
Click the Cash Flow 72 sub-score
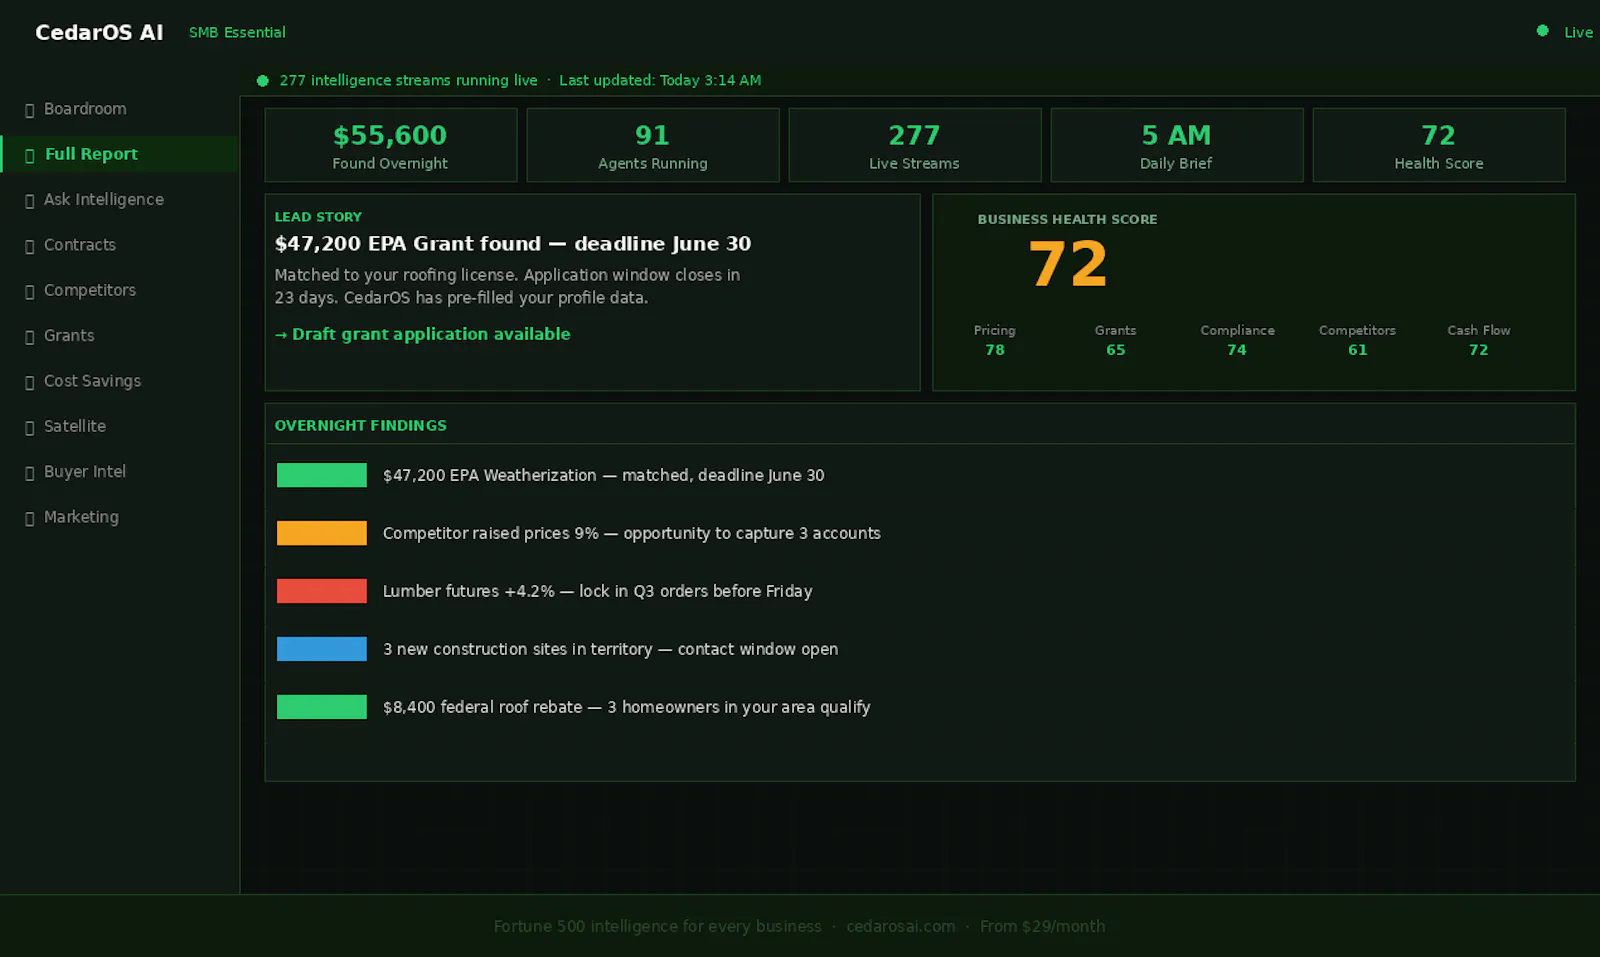pos(1479,340)
